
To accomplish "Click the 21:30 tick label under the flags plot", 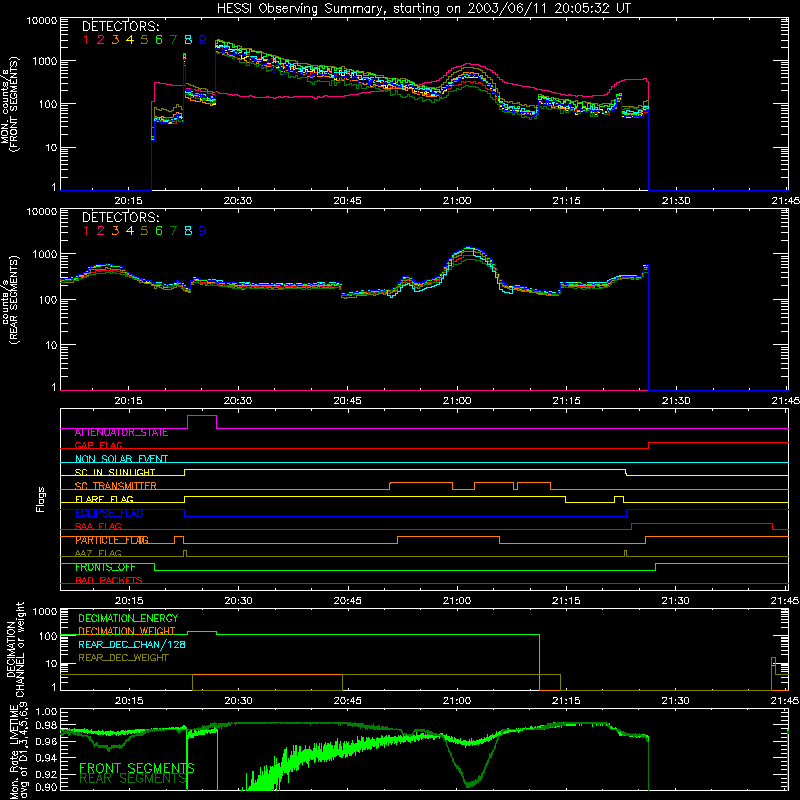I will [676, 601].
